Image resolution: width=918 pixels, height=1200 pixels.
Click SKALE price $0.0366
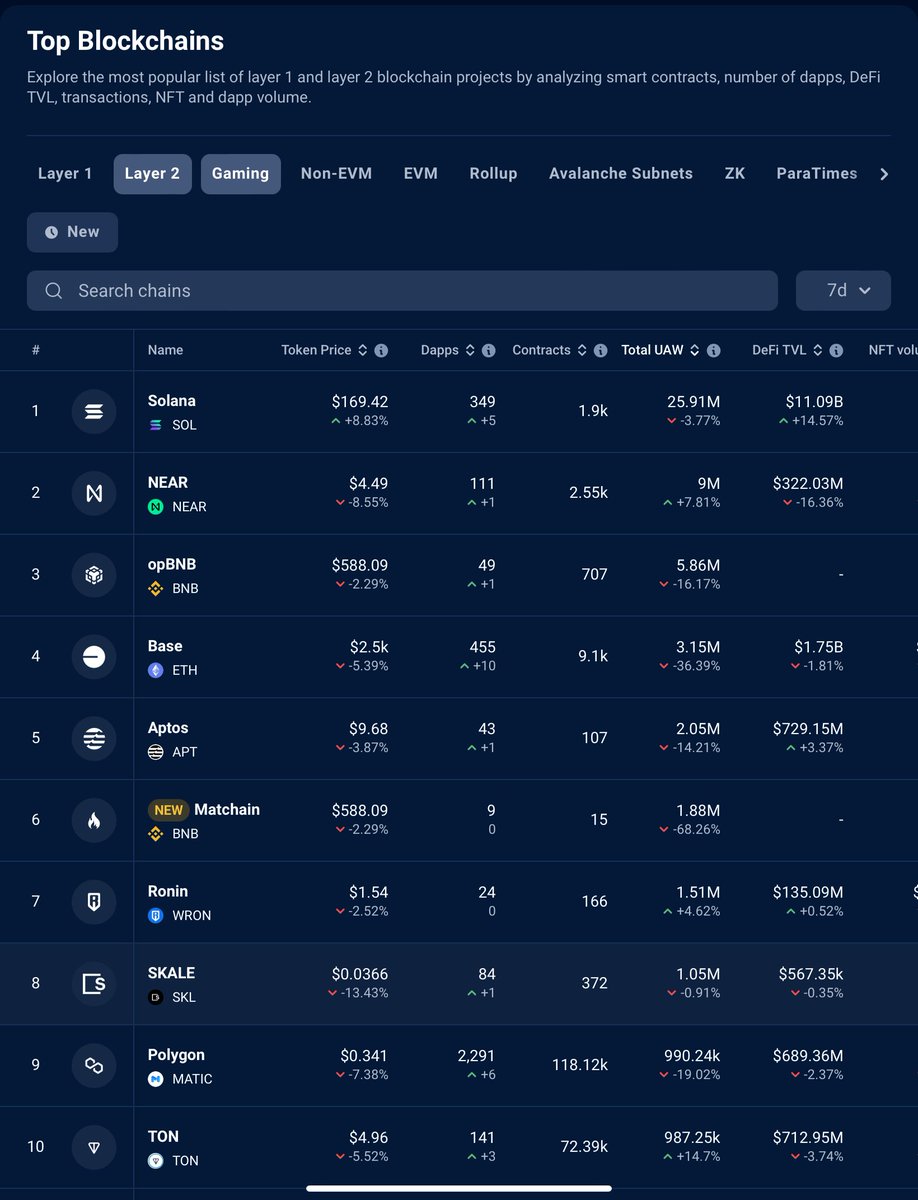(360, 973)
